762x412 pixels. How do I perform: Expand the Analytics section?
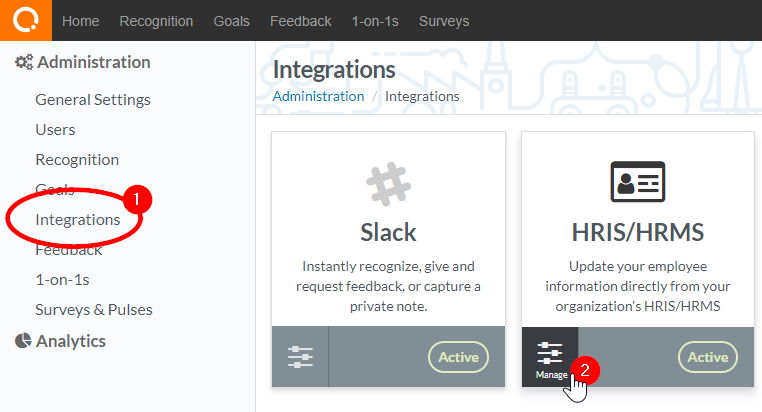pyautogui.click(x=70, y=341)
